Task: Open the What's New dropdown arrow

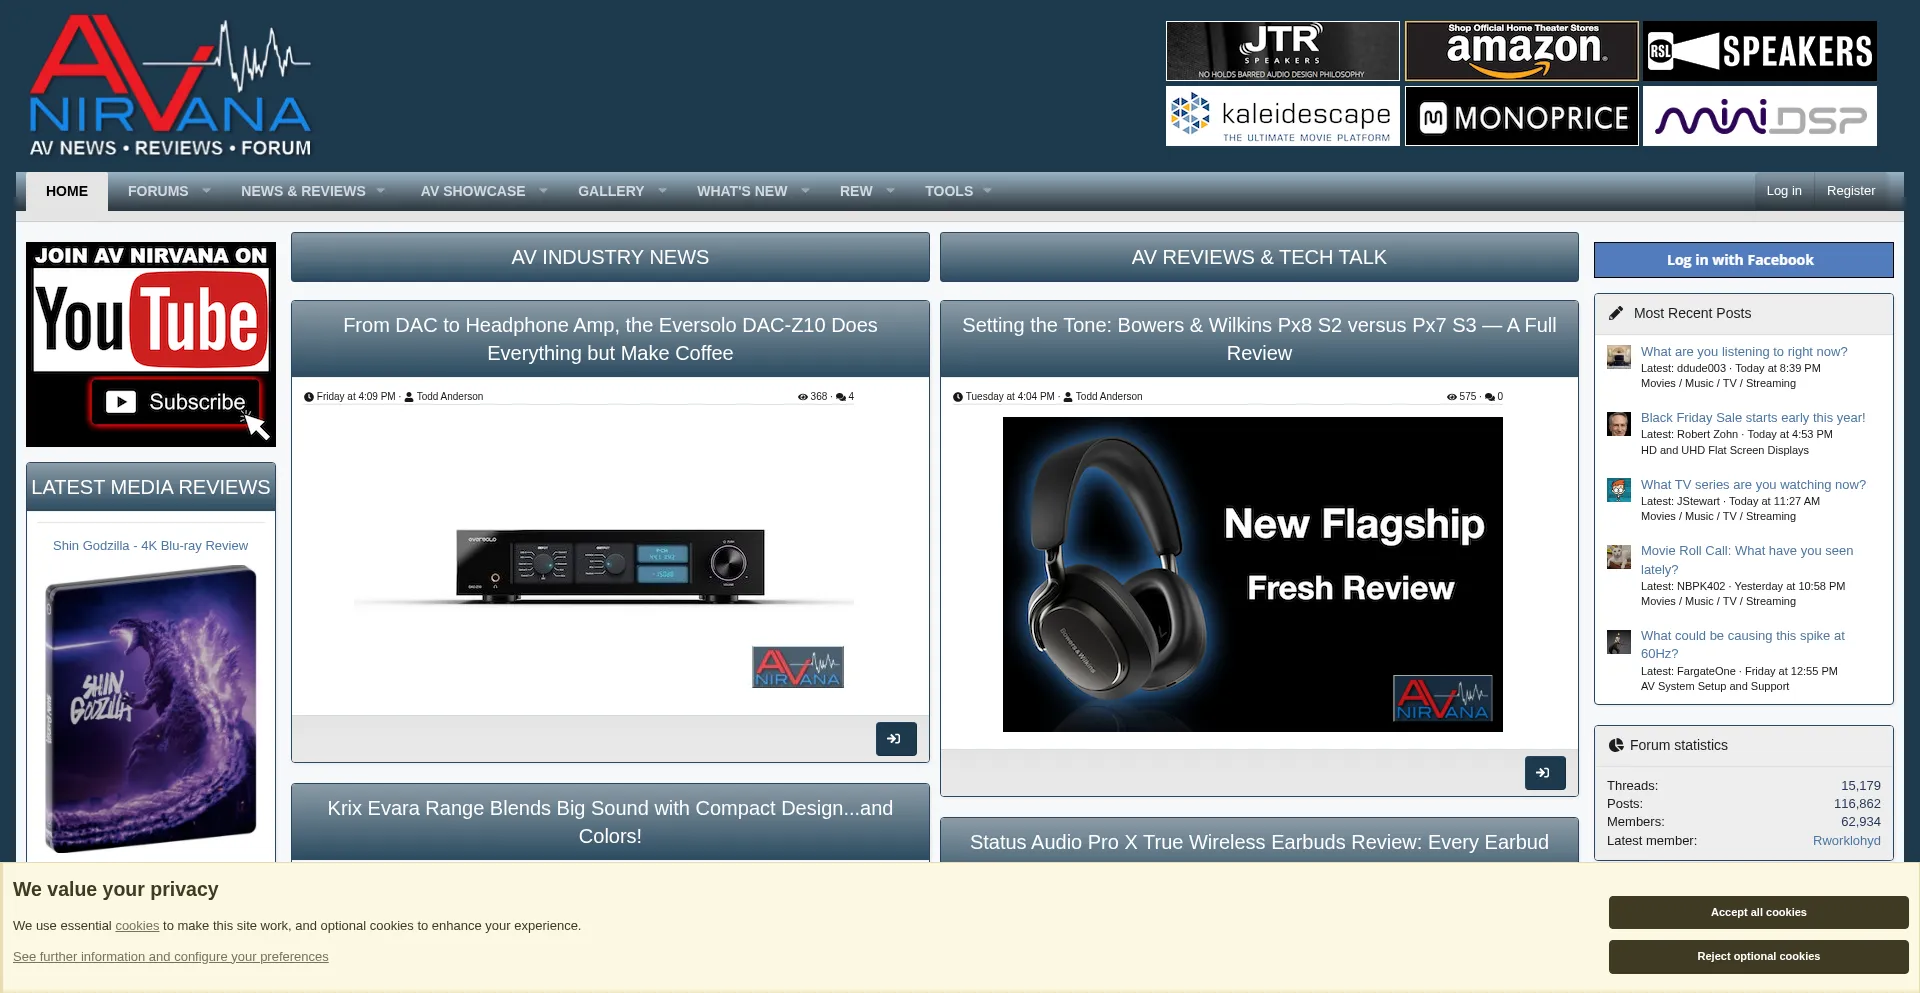Action: 805,191
